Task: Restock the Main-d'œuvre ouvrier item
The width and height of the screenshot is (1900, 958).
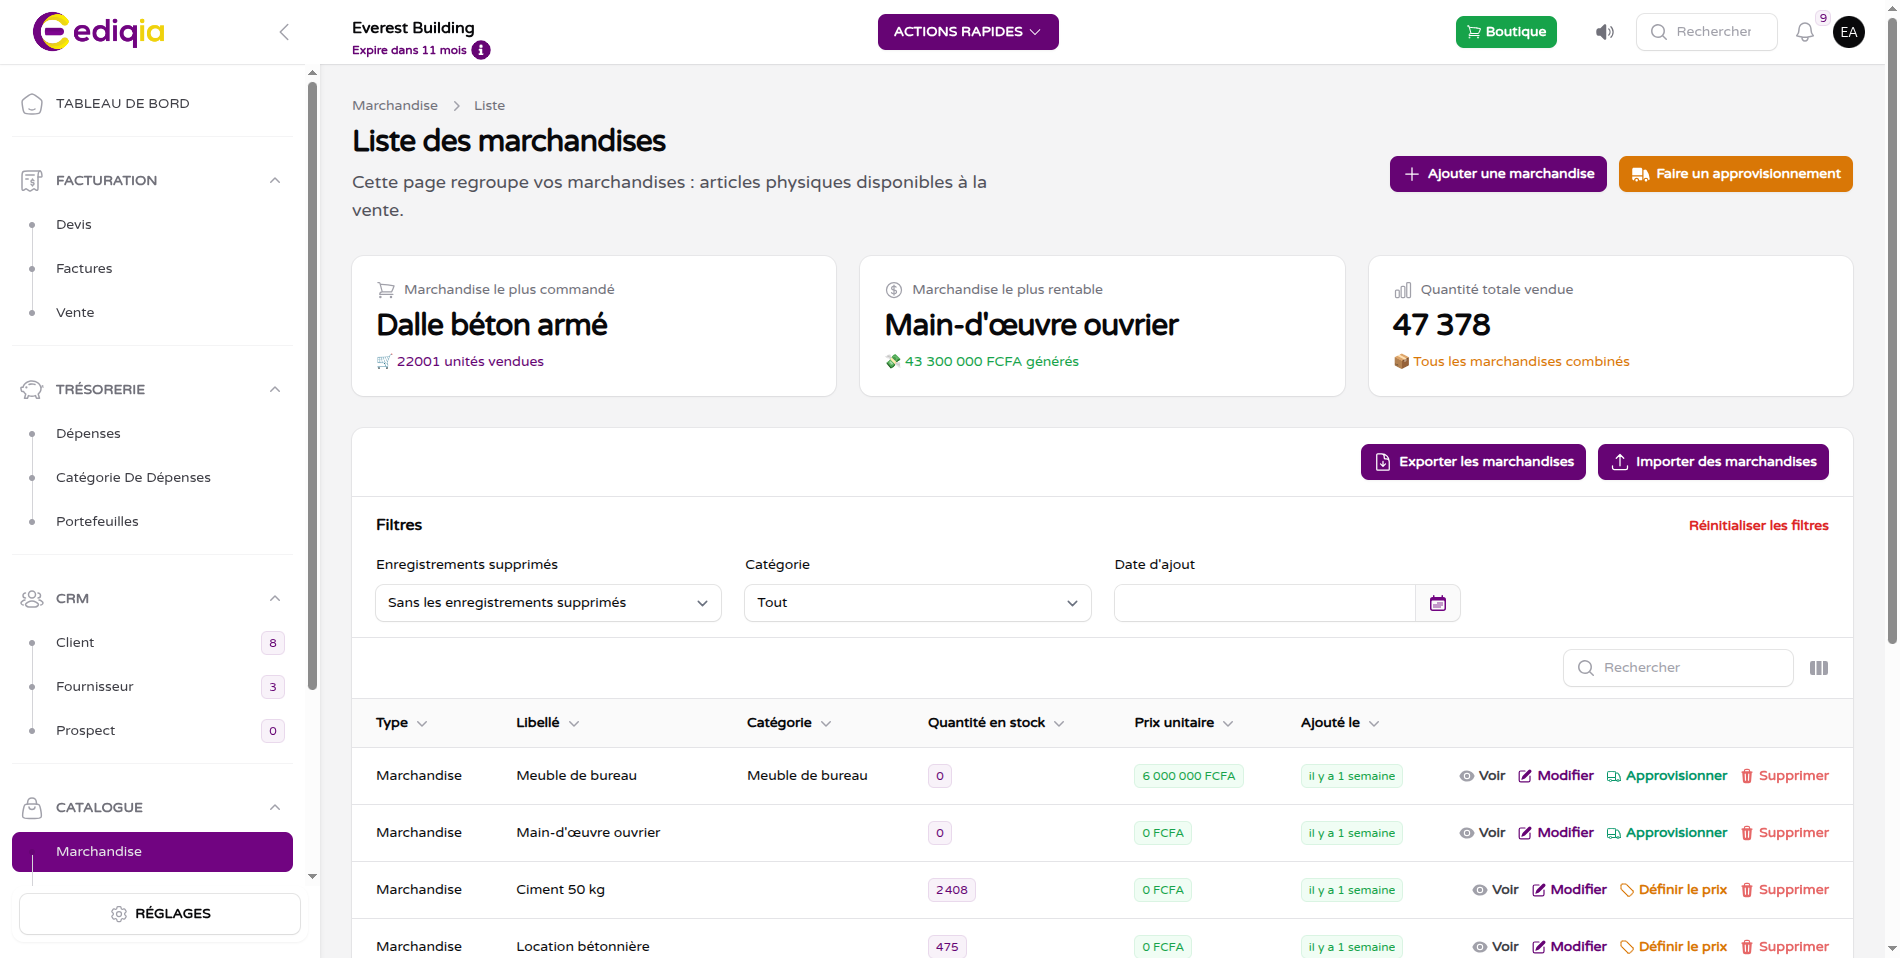Action: point(1667,833)
